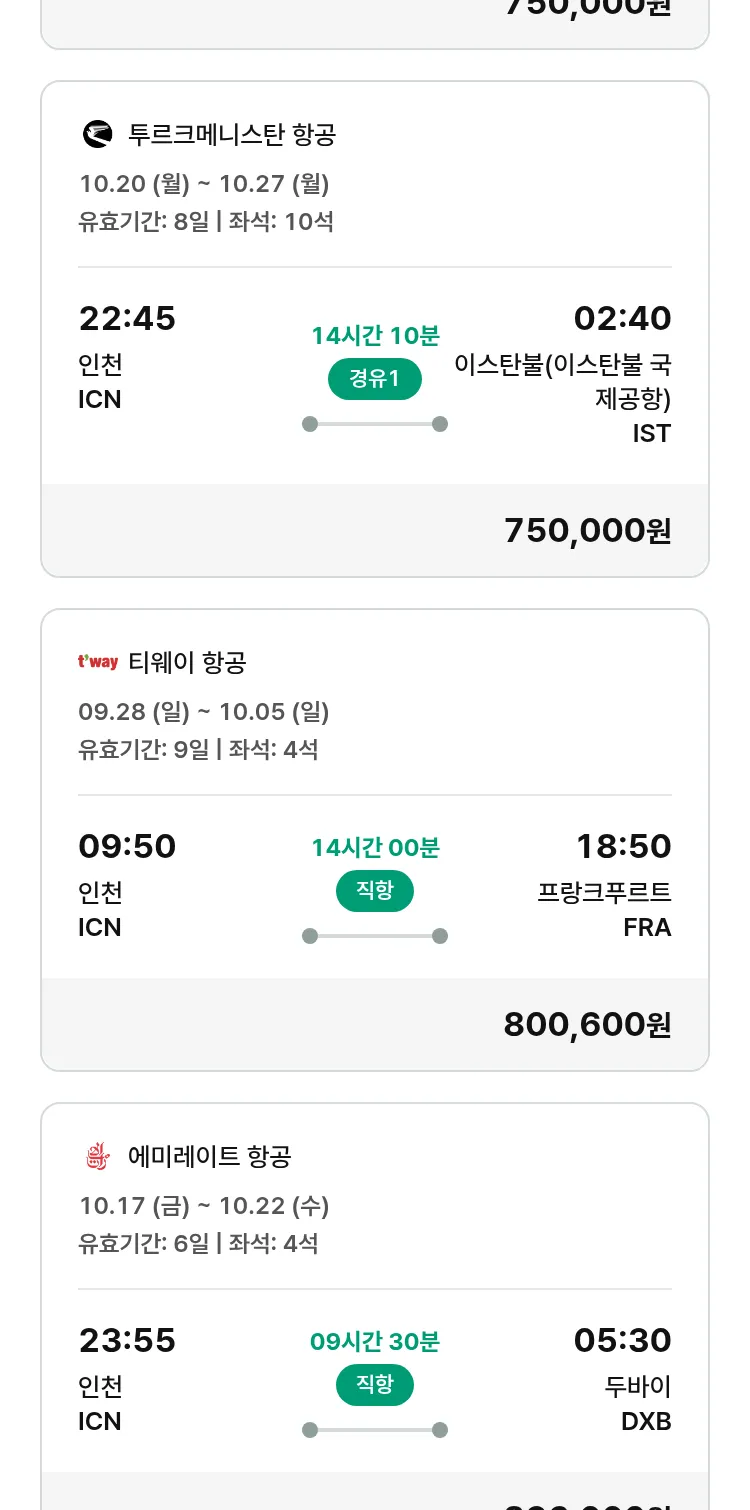750x1510 pixels.
Task: Open the 에미레이트 항공 flight title
Action: coord(210,1157)
